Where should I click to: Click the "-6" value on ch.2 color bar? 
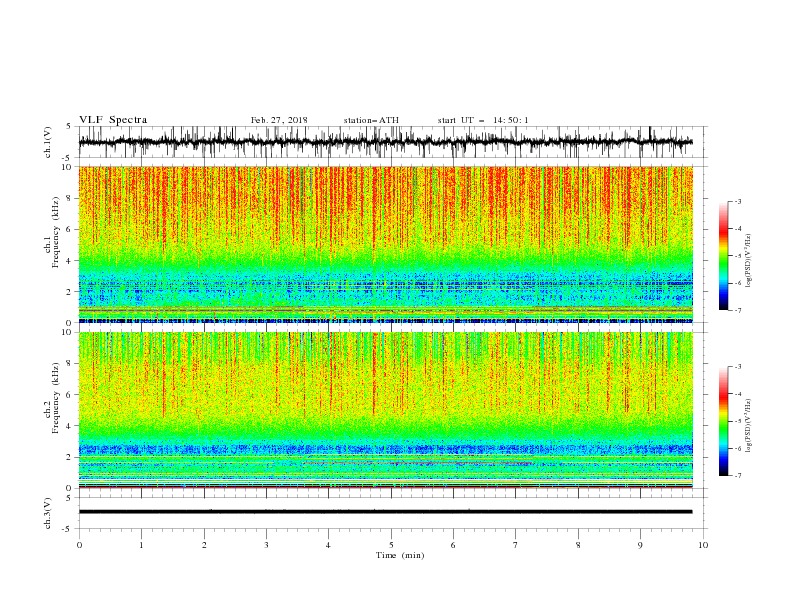point(737,448)
